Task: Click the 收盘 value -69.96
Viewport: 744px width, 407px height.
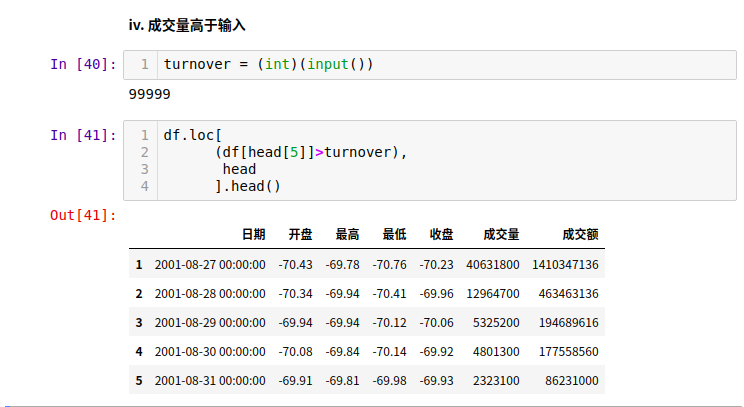Action: pyautogui.click(x=437, y=294)
